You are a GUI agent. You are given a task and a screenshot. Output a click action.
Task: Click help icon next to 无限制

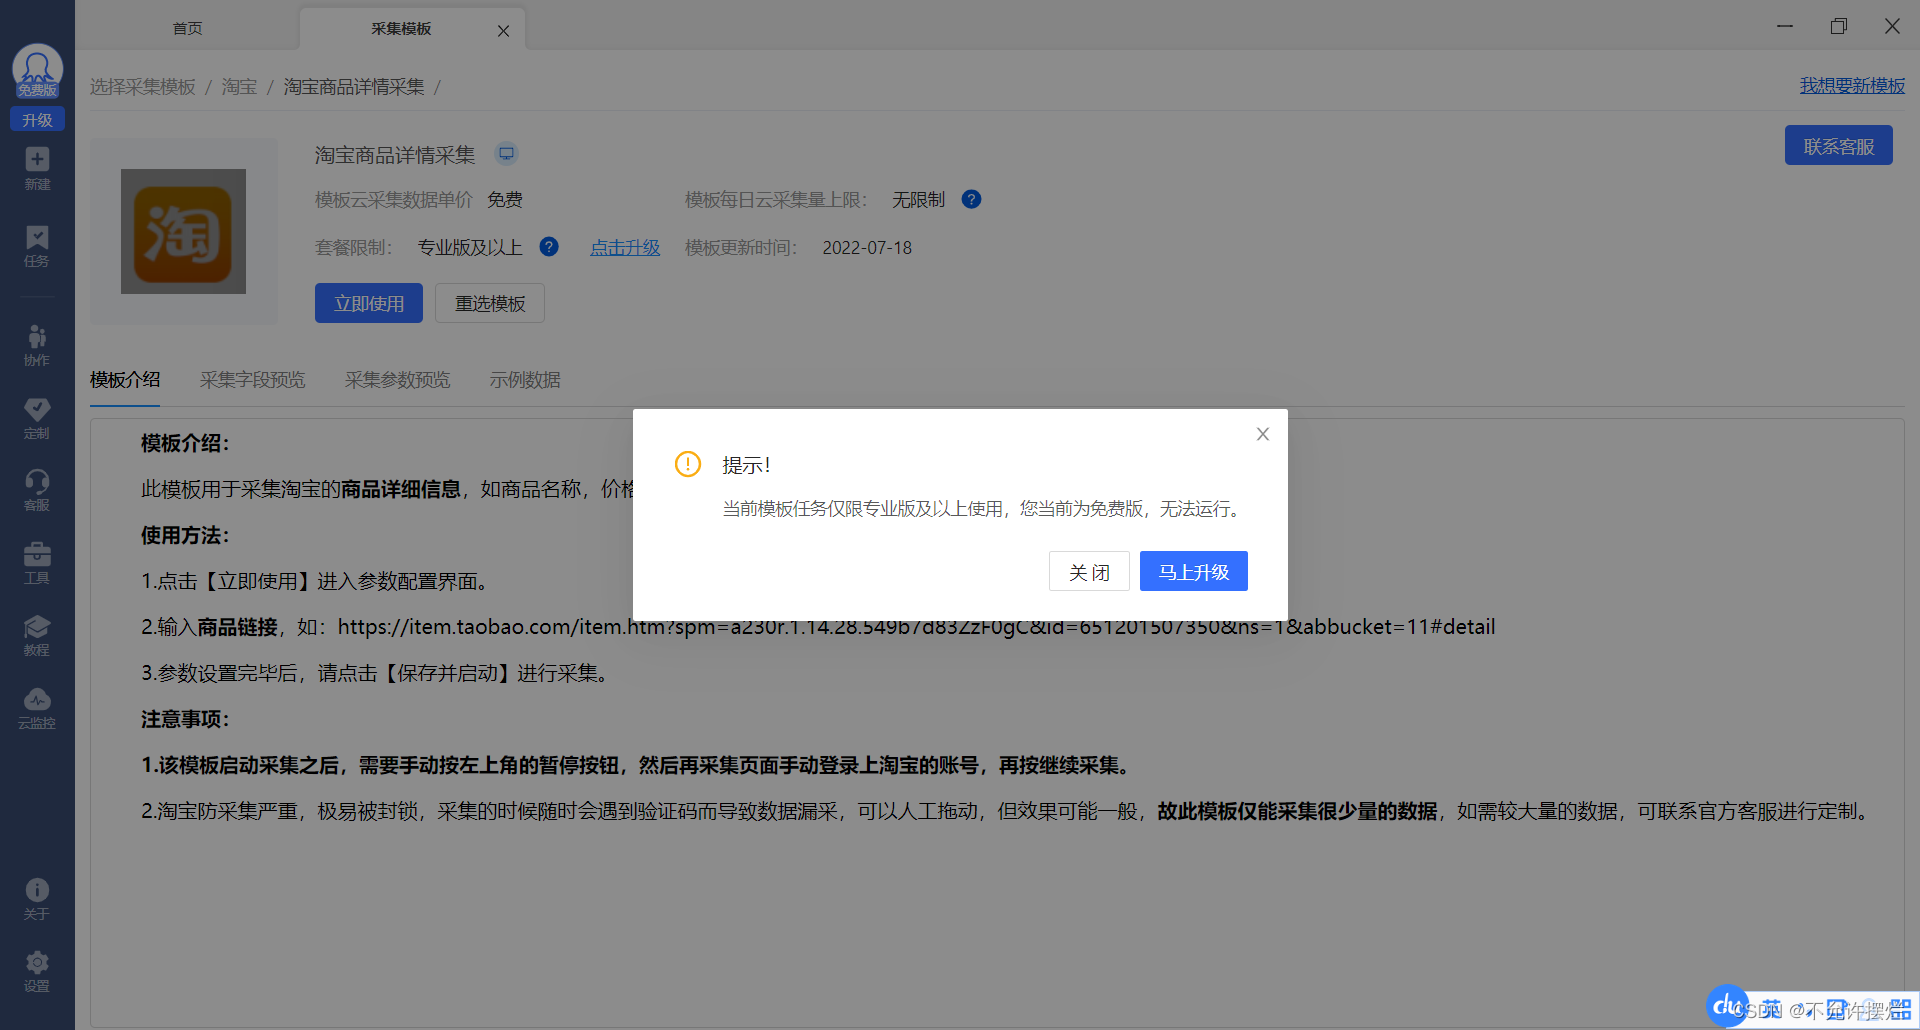(x=971, y=199)
